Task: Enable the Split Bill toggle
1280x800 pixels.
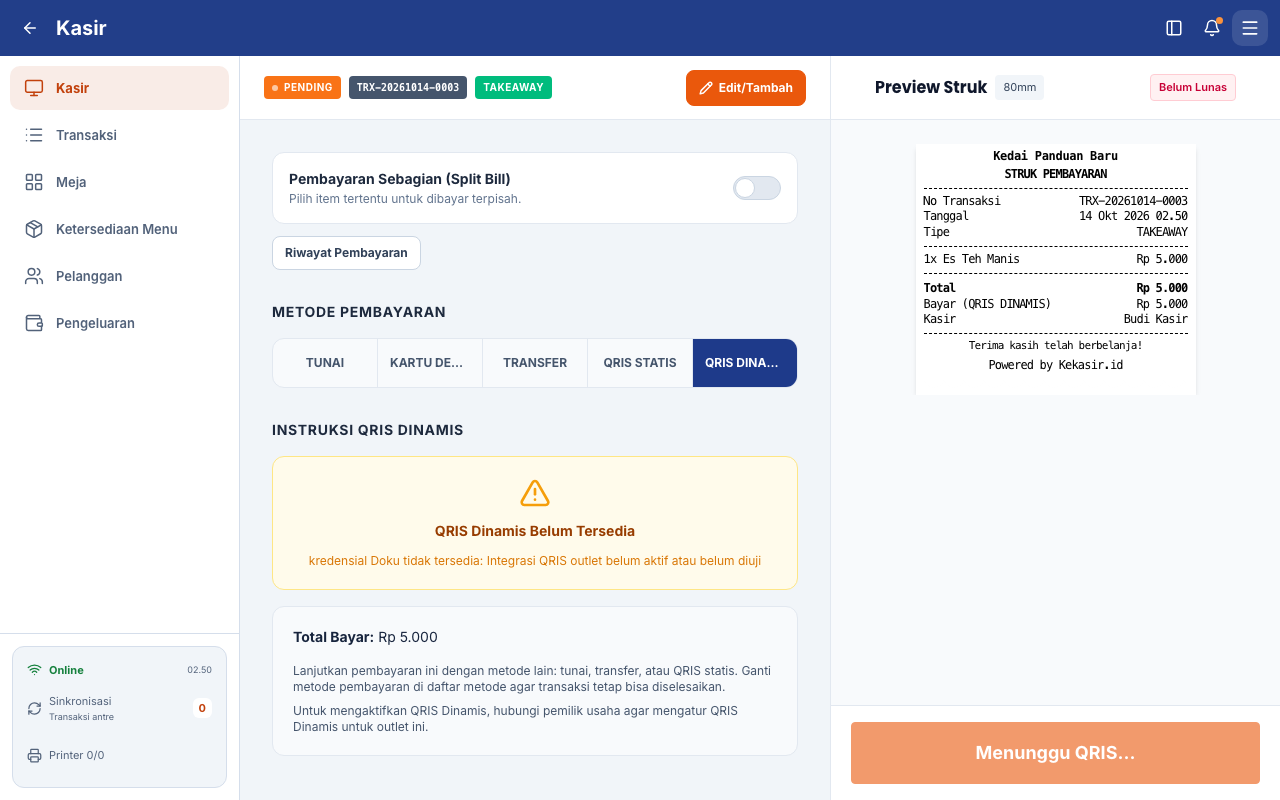Action: 757,188
